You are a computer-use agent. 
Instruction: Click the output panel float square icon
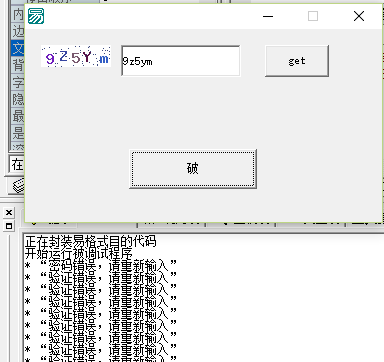click(x=9, y=226)
